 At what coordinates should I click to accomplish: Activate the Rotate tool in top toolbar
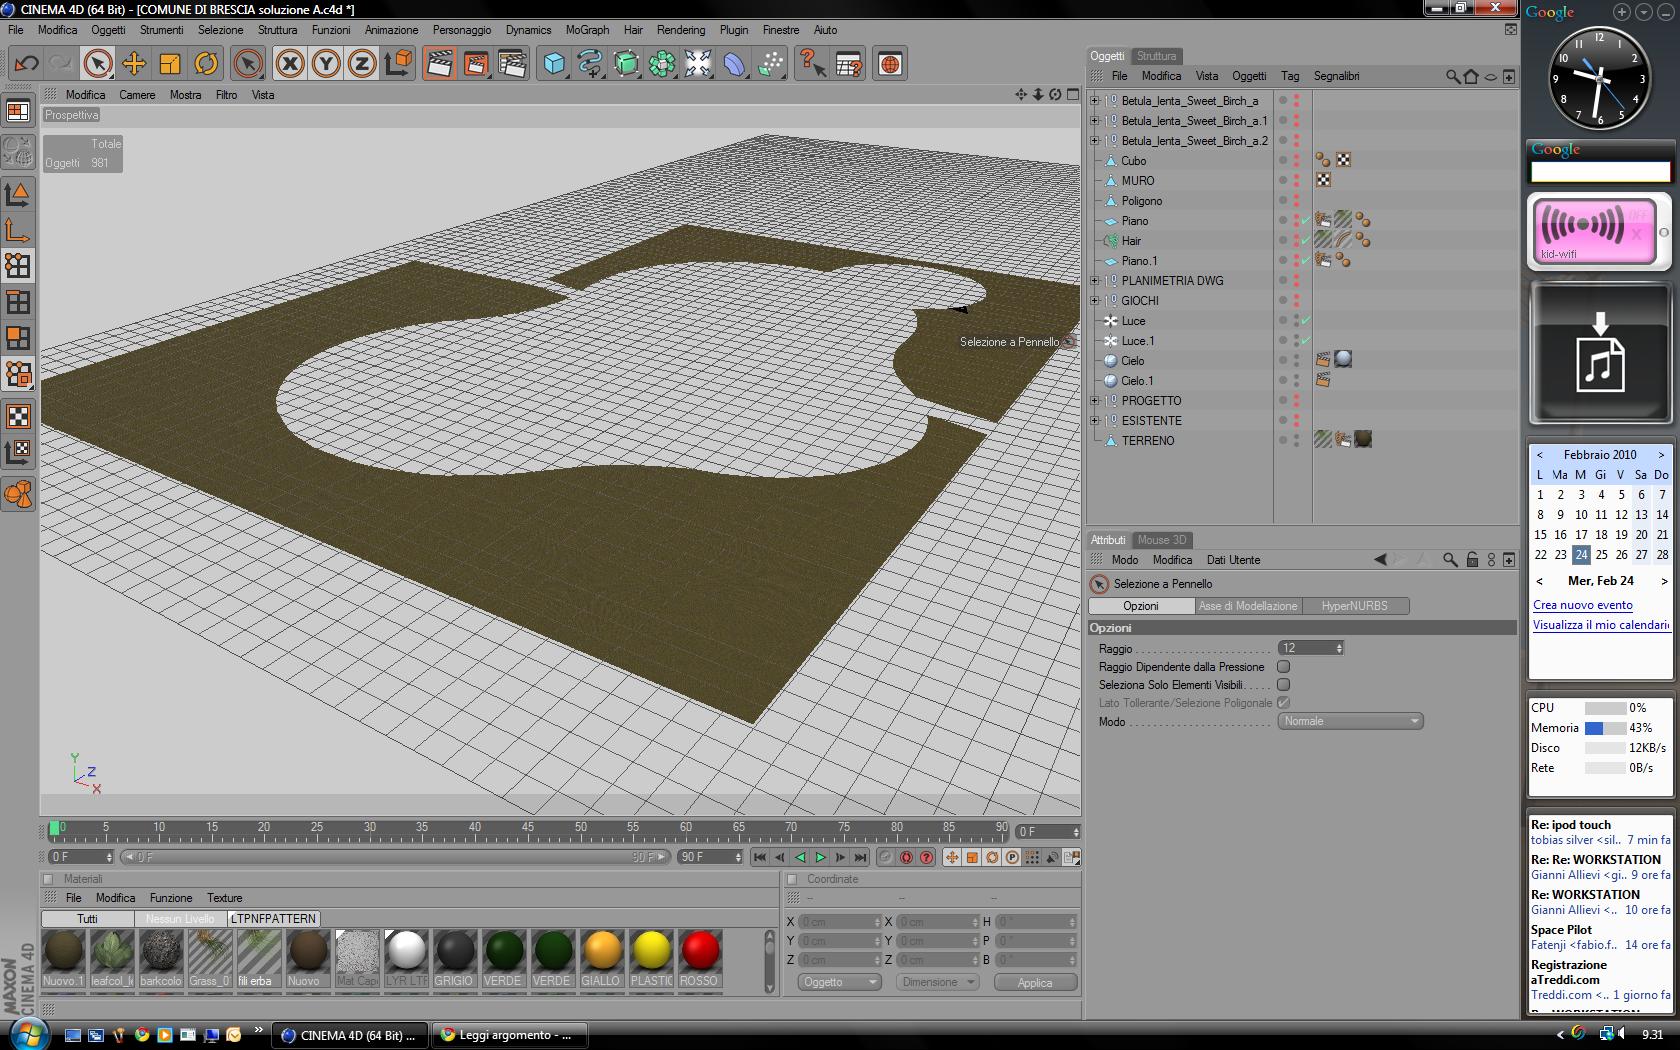pyautogui.click(x=206, y=64)
